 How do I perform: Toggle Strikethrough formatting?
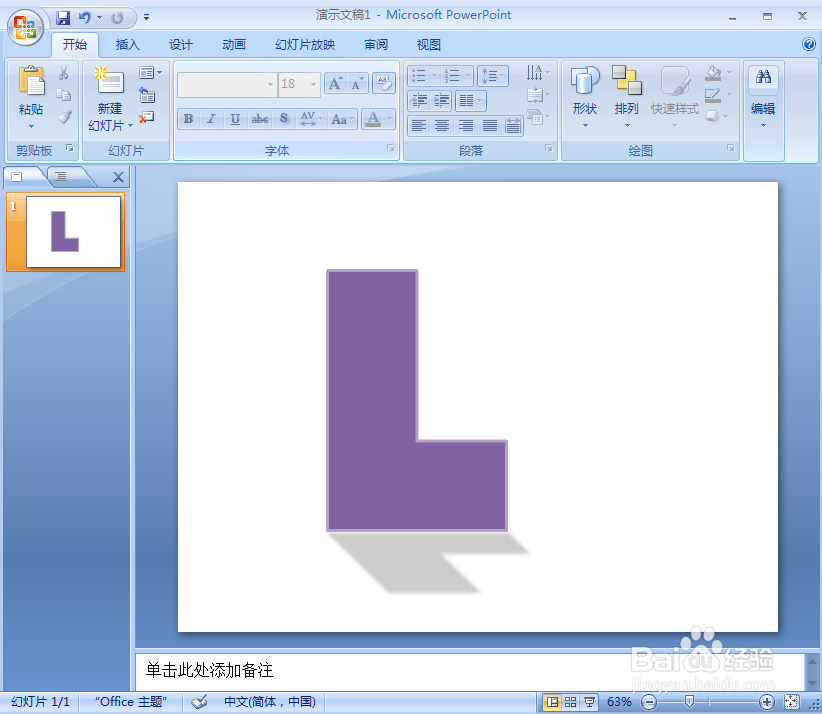coord(260,119)
